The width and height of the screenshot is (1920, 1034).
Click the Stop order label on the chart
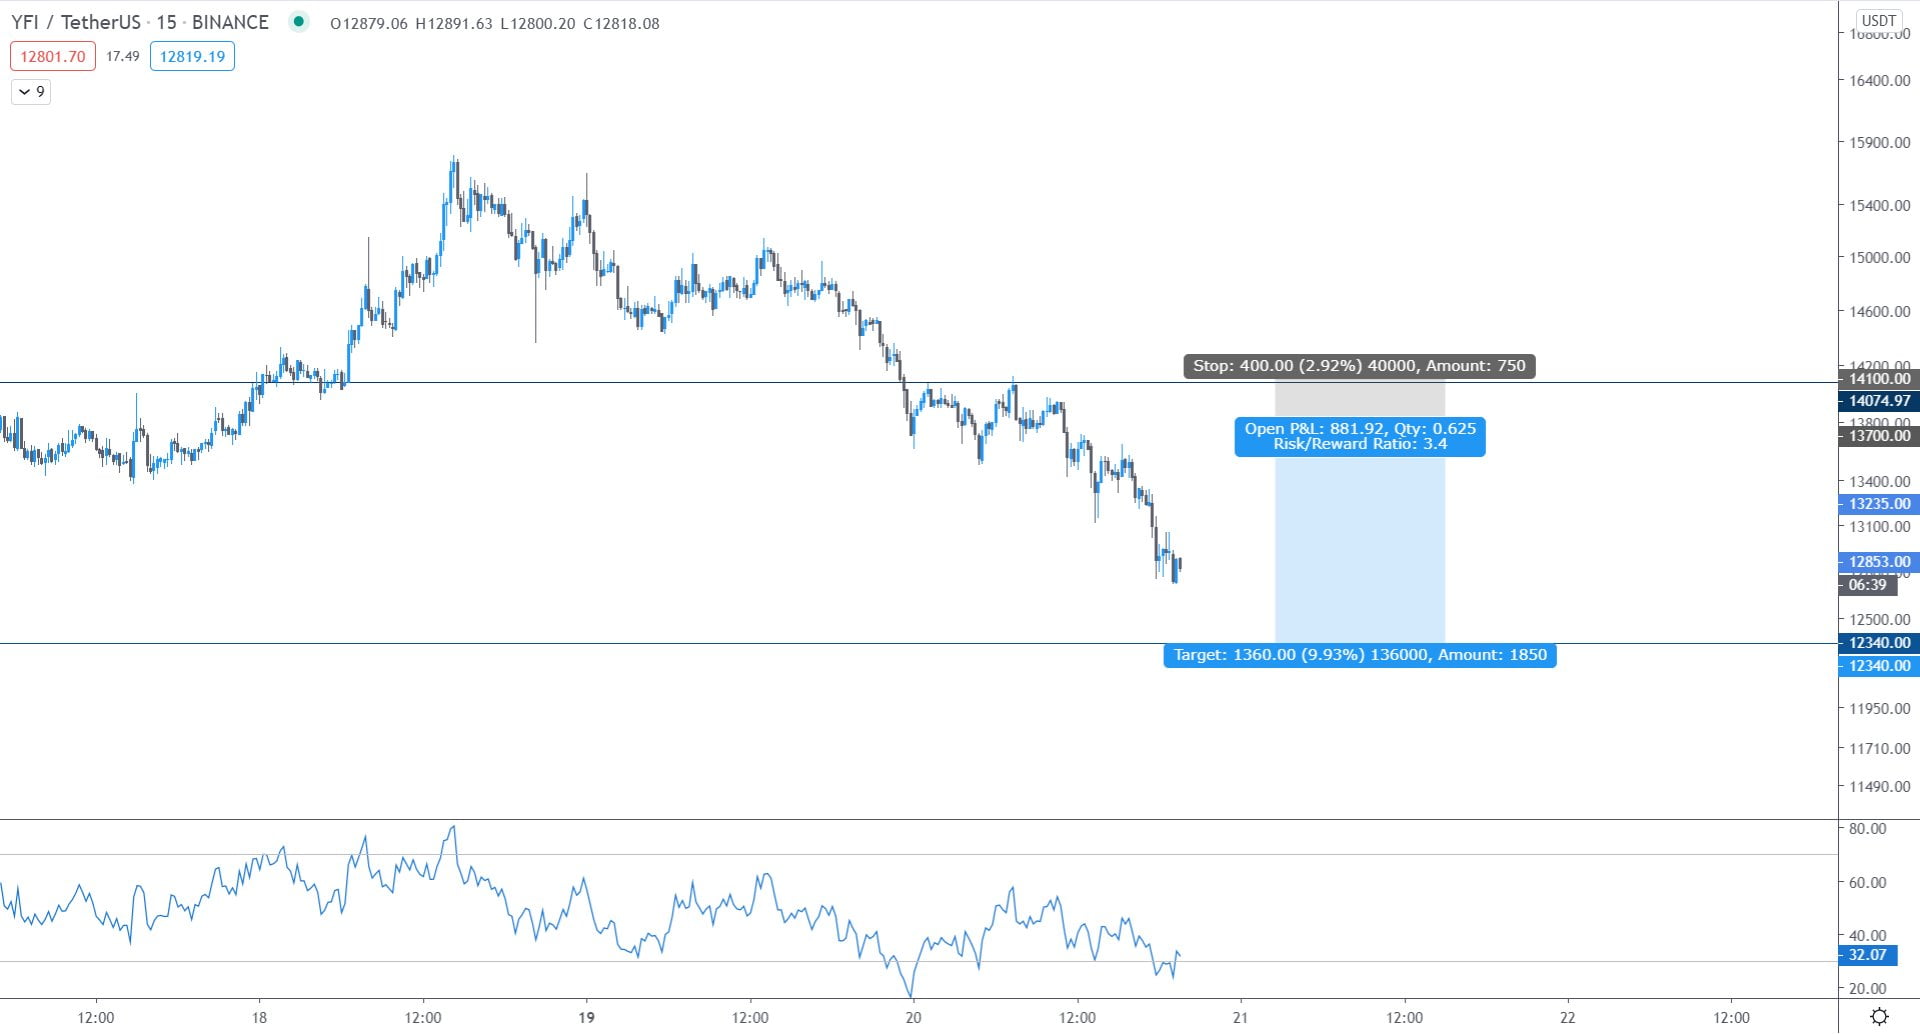pyautogui.click(x=1358, y=366)
